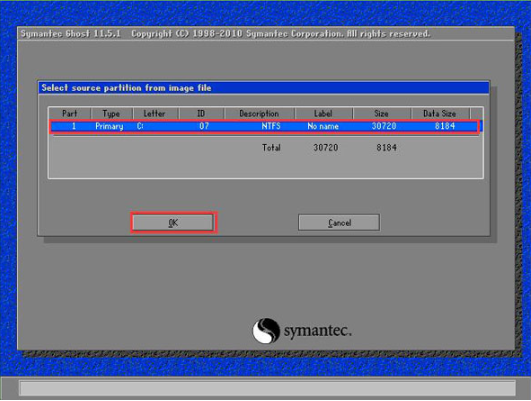The image size is (531, 401).
Task: Click the Label column header
Action: [x=324, y=113]
